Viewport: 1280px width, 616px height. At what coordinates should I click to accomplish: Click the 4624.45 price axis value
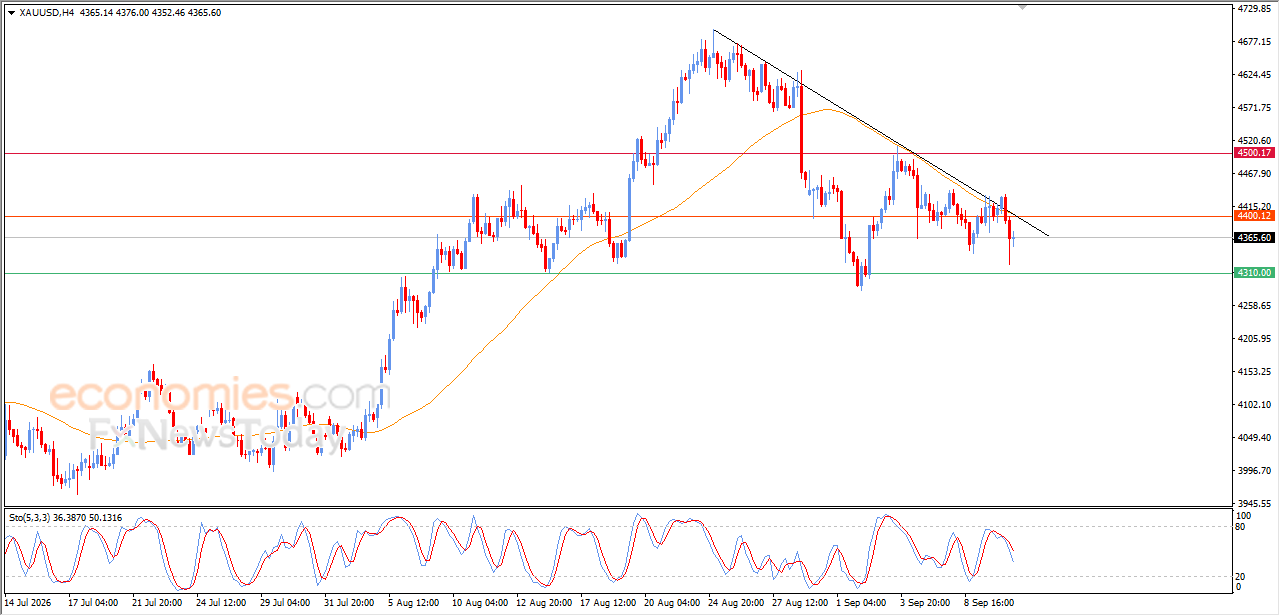tap(1253, 75)
